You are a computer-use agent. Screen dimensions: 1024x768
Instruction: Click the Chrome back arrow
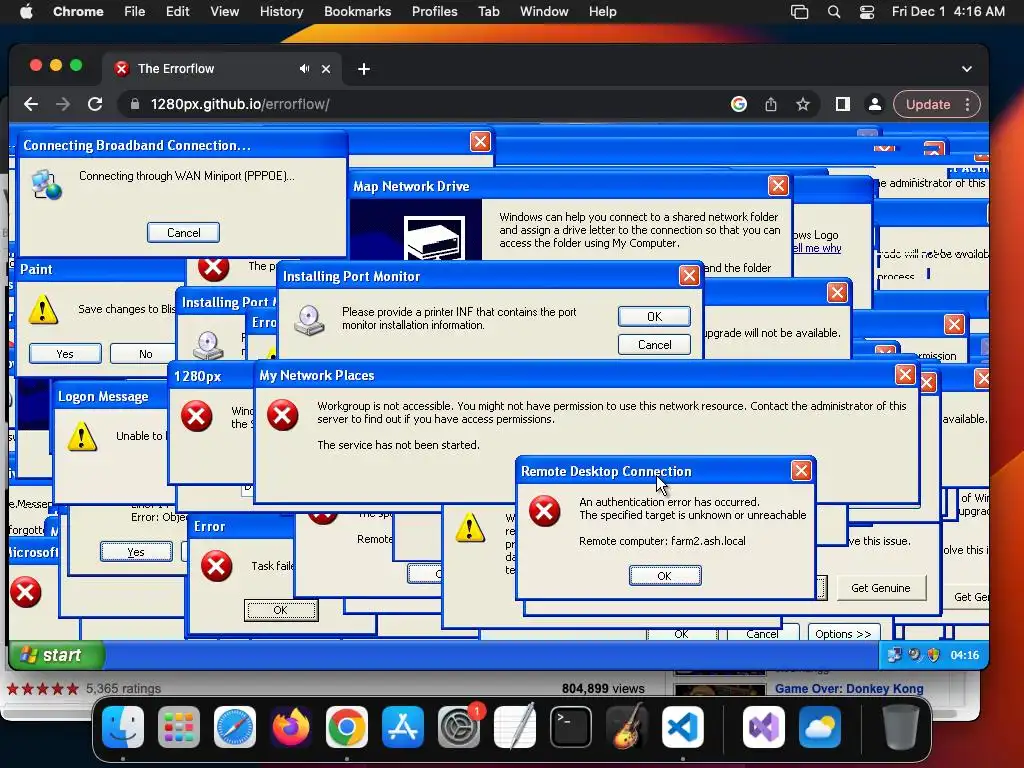pyautogui.click(x=31, y=104)
